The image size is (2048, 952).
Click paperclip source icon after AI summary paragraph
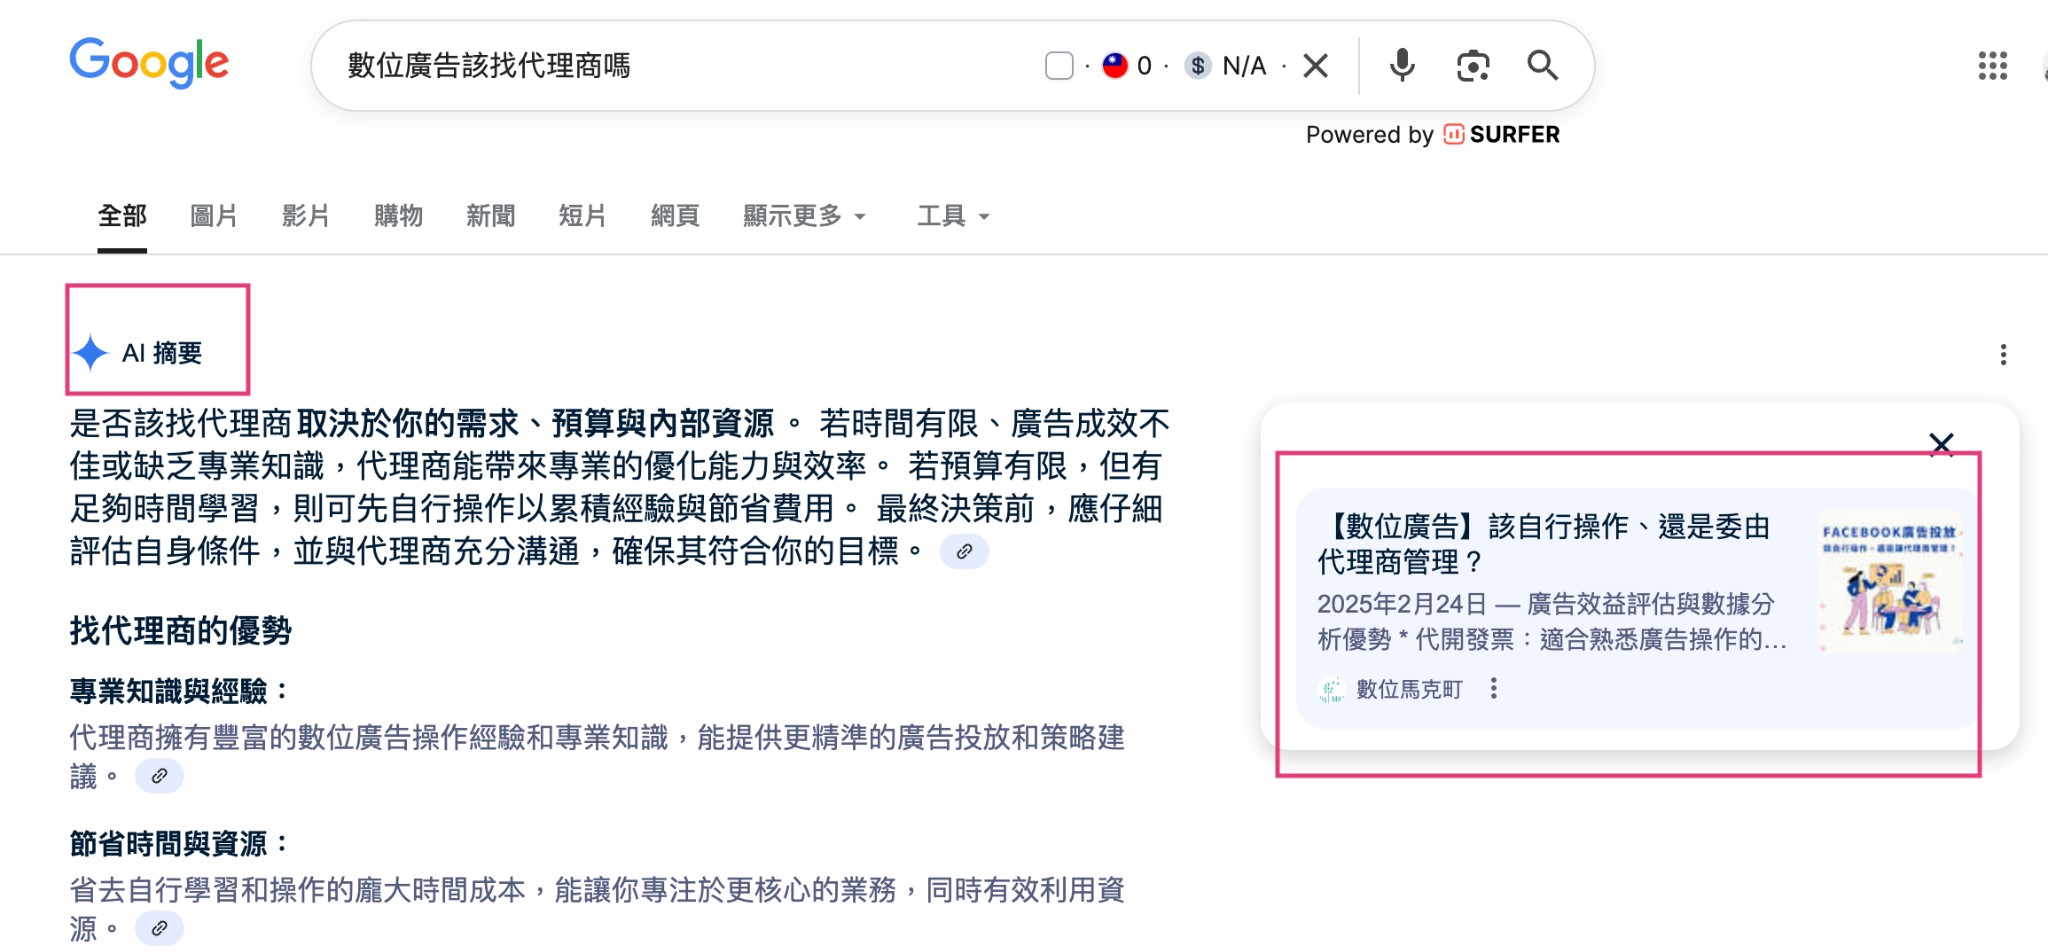[963, 551]
